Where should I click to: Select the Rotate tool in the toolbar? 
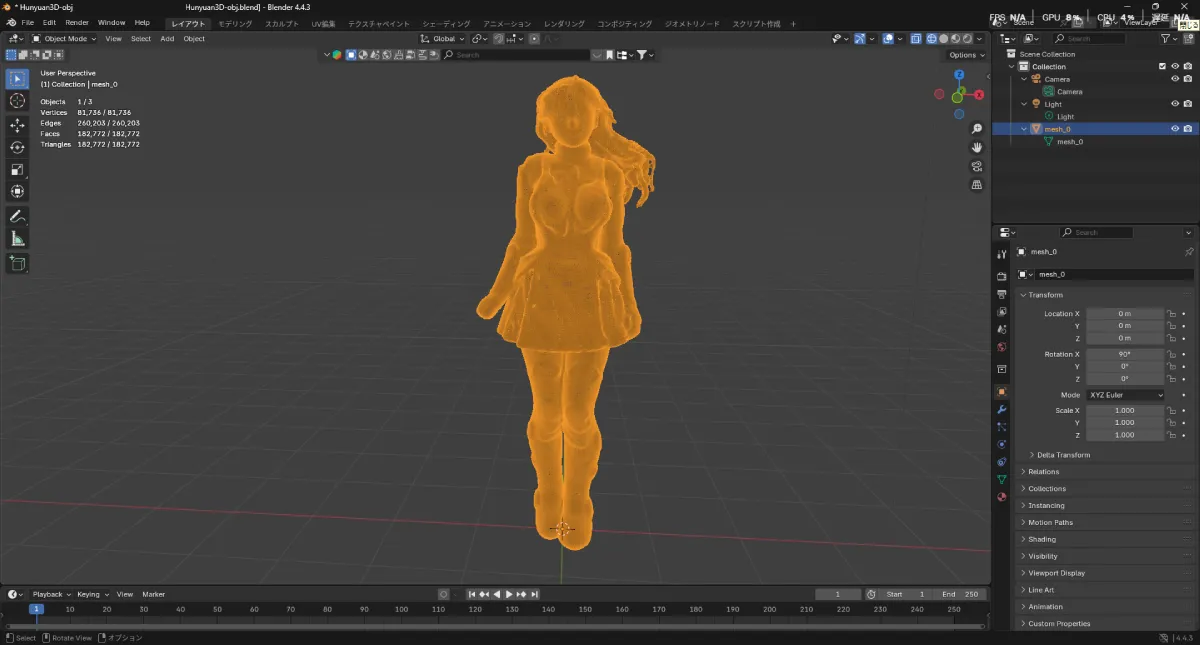point(17,147)
